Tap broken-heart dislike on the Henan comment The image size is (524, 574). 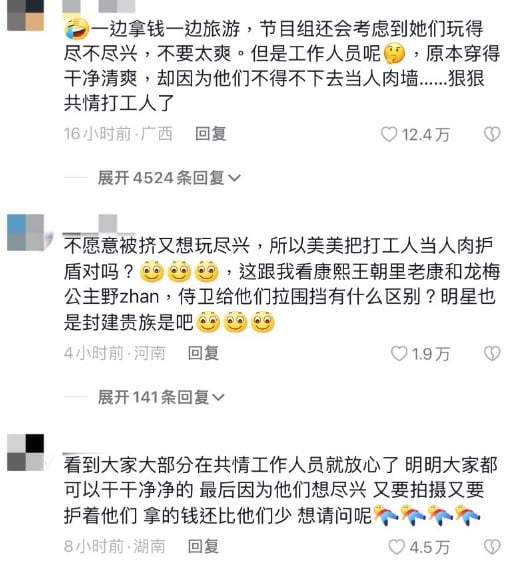(x=492, y=353)
